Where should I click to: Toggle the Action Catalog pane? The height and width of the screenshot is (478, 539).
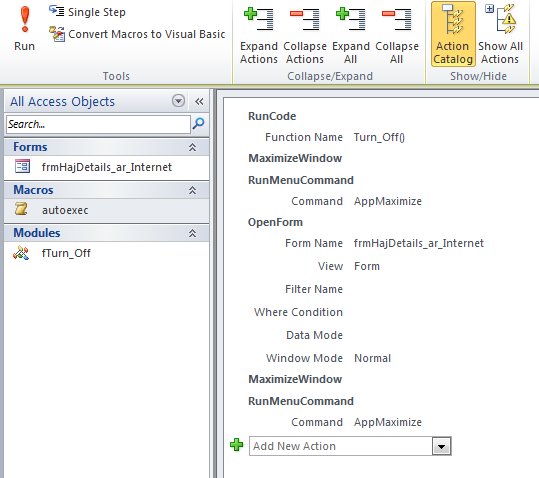[x=453, y=34]
